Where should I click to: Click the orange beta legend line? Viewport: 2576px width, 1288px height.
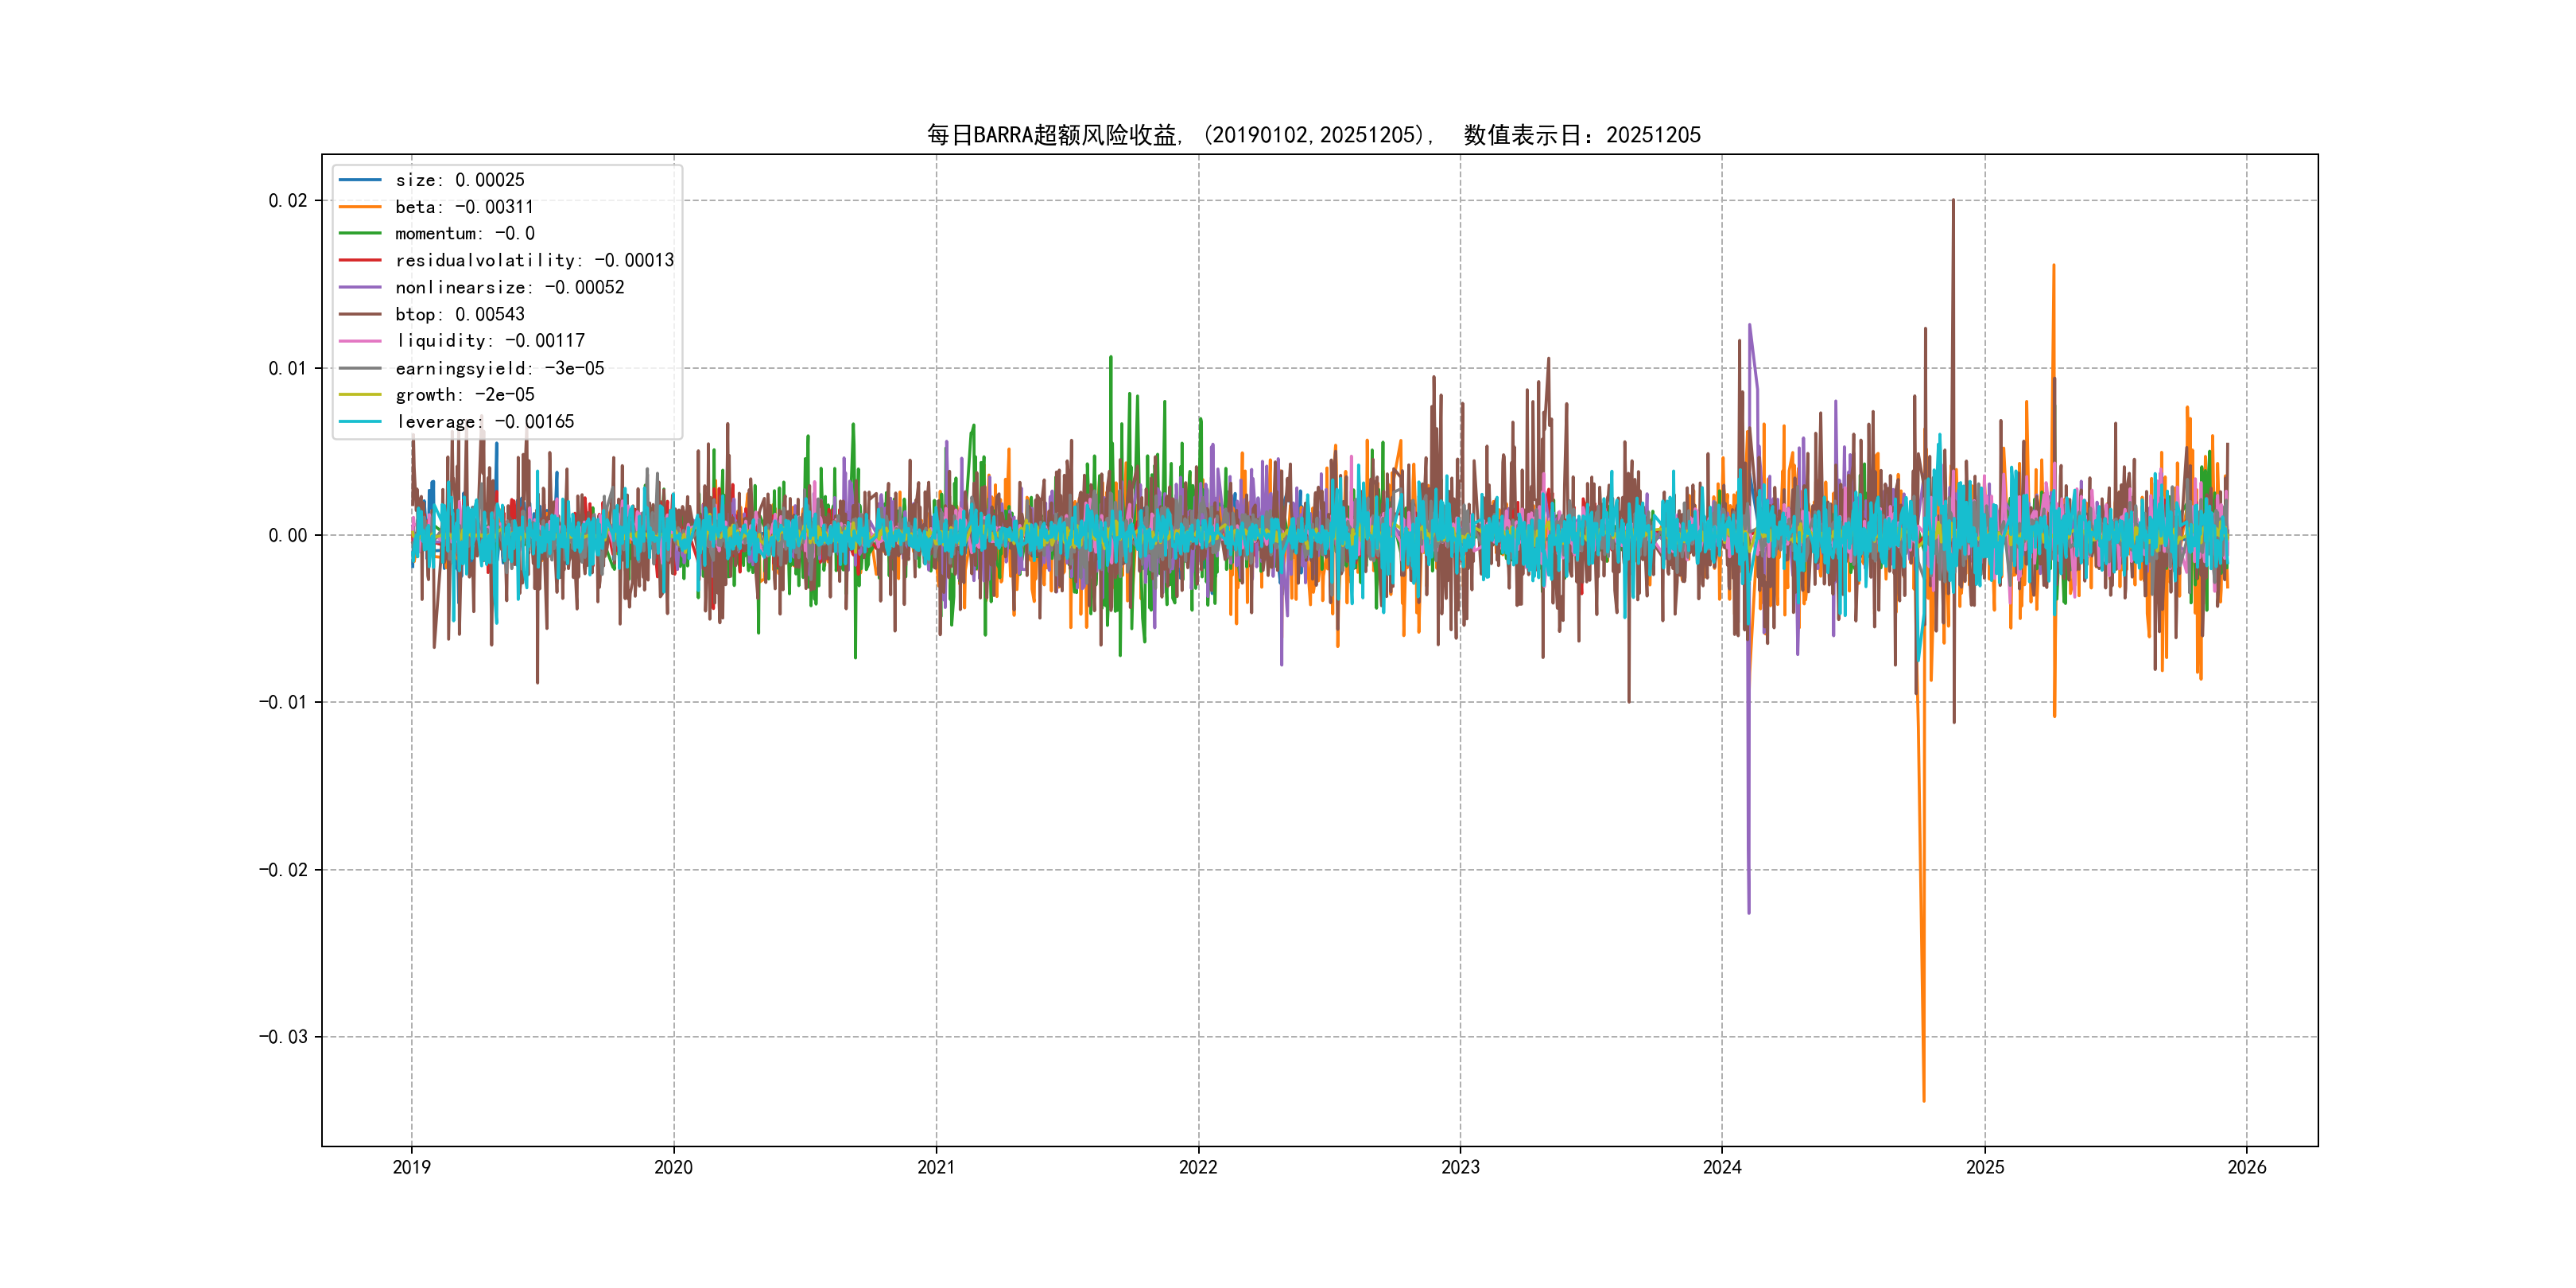point(360,207)
